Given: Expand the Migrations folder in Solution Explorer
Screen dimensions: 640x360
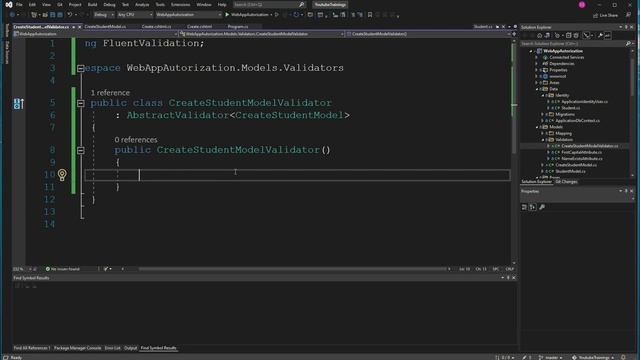Looking at the screenshot, I should (x=542, y=114).
